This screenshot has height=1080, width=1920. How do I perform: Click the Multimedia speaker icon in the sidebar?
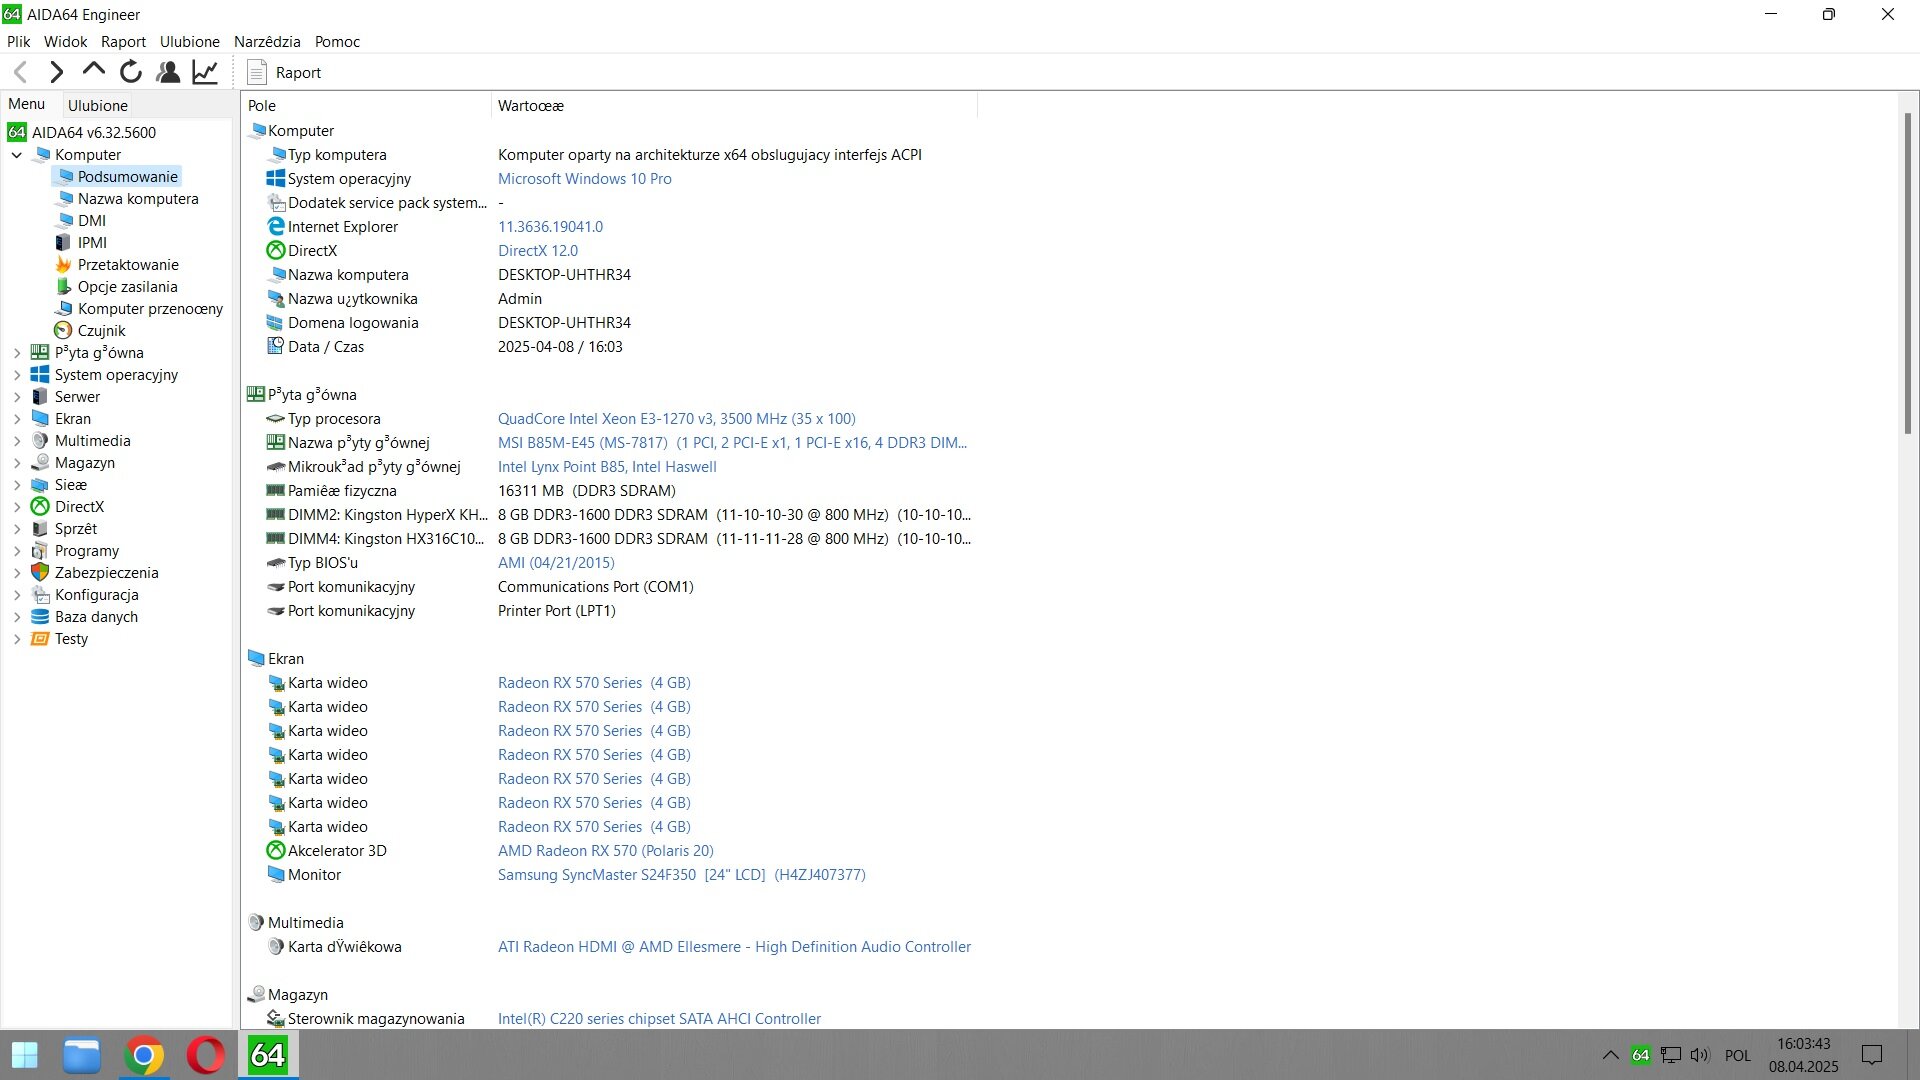coord(40,440)
